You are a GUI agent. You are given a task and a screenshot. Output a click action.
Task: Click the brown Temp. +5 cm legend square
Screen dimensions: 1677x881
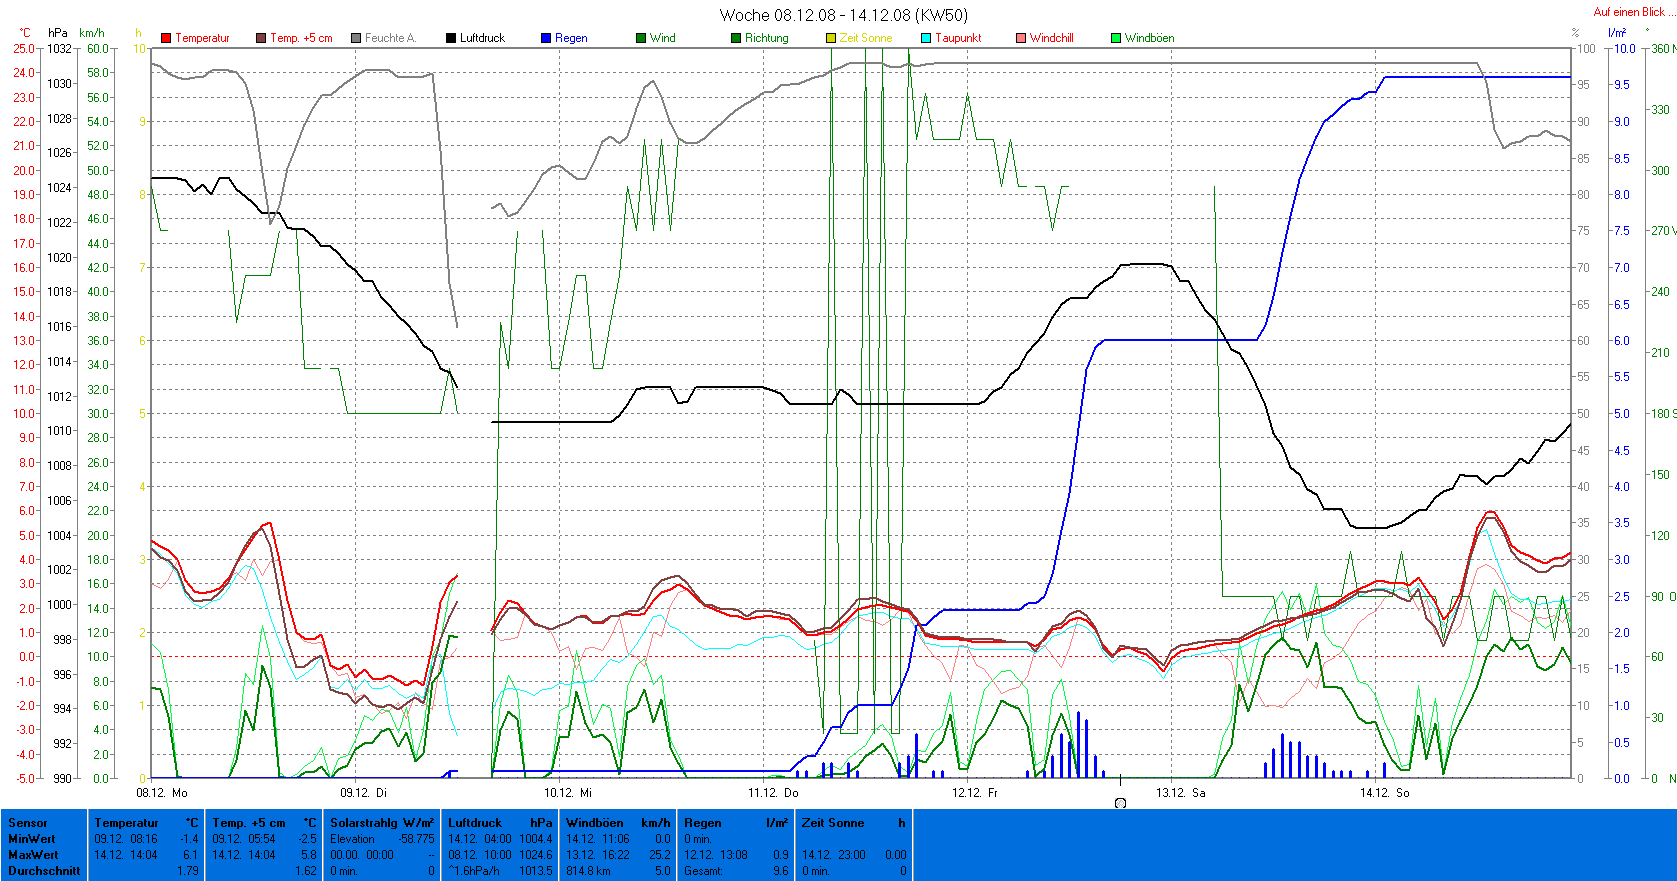tap(261, 38)
